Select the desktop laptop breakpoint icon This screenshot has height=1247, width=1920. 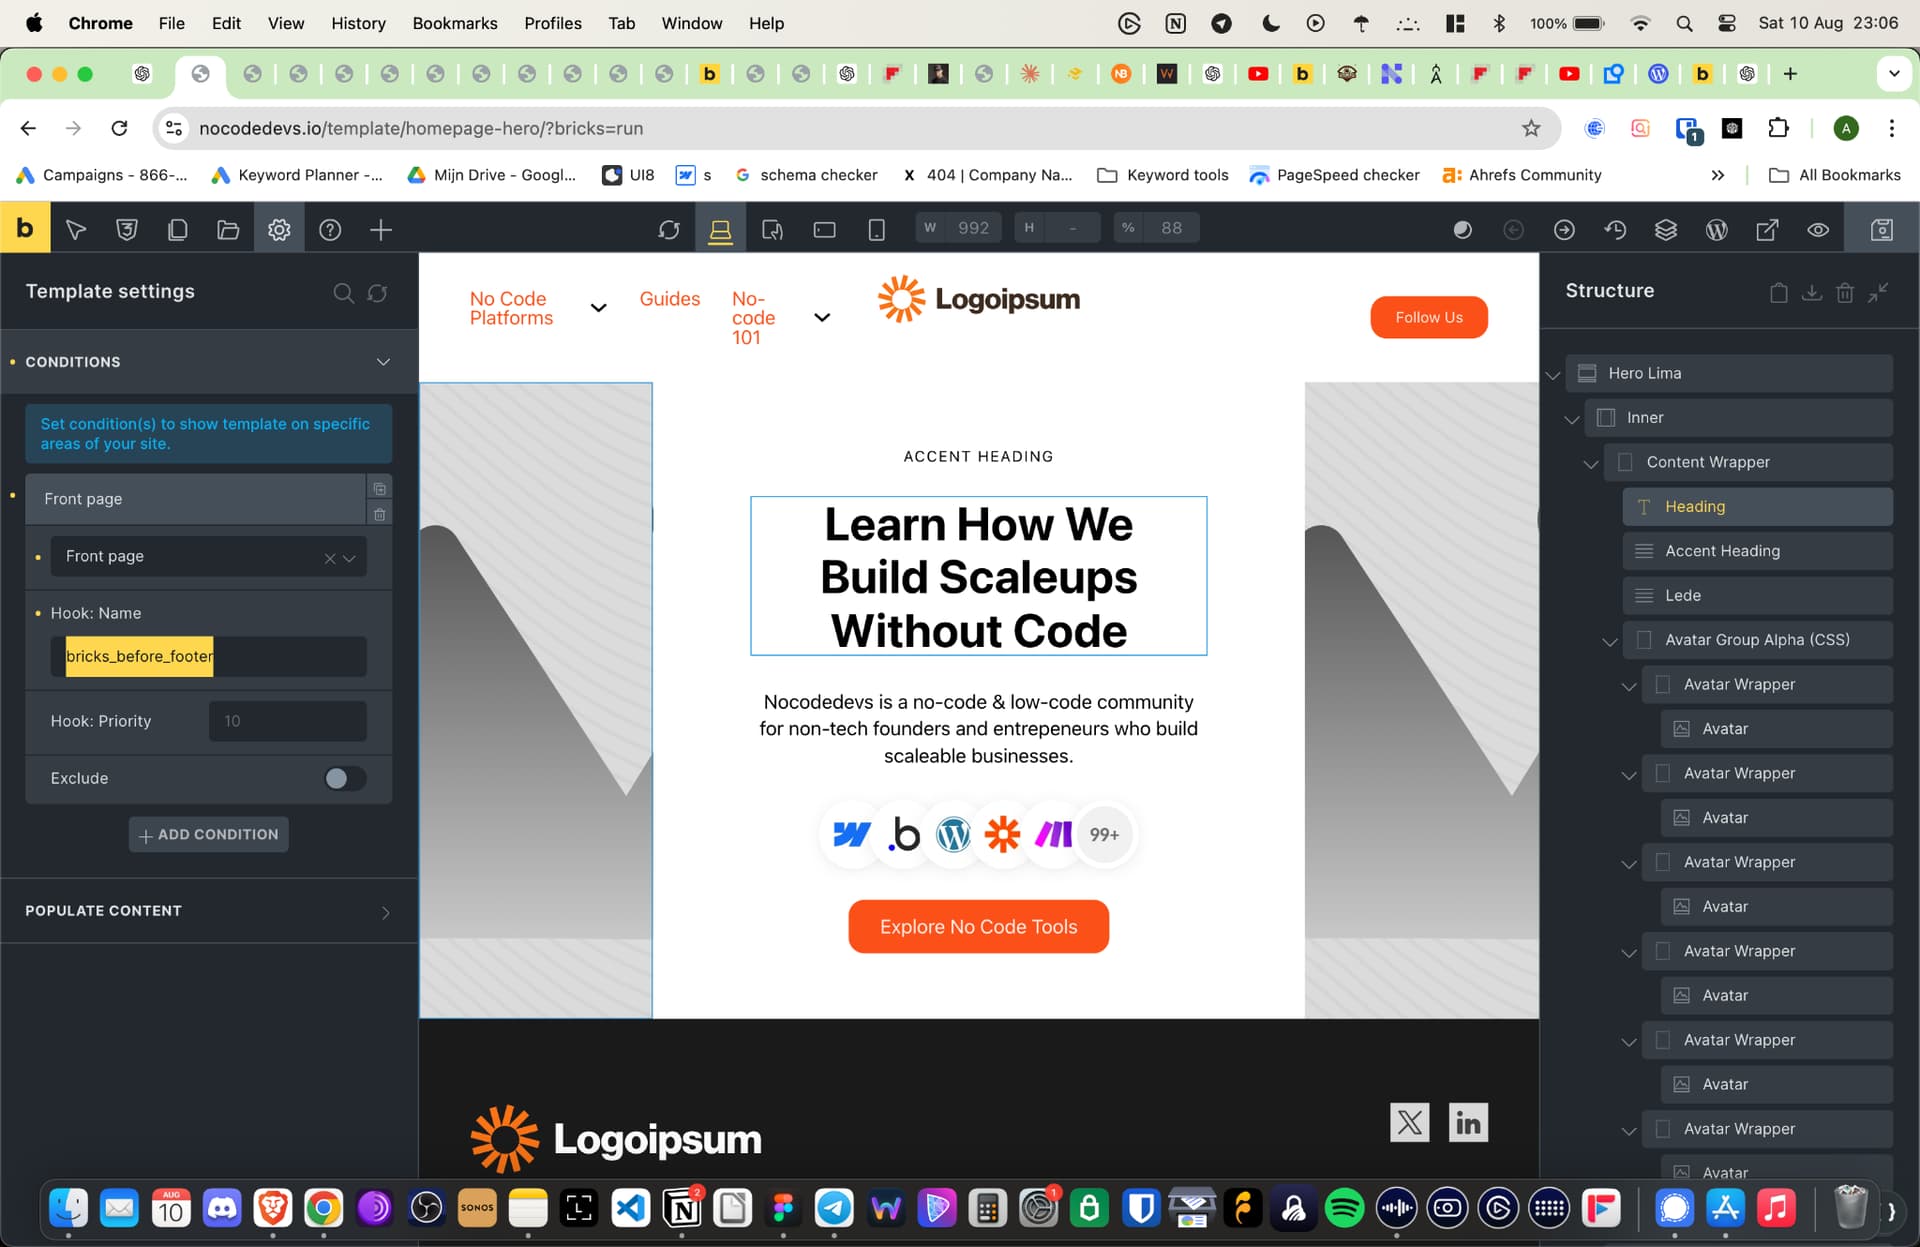[x=720, y=230]
